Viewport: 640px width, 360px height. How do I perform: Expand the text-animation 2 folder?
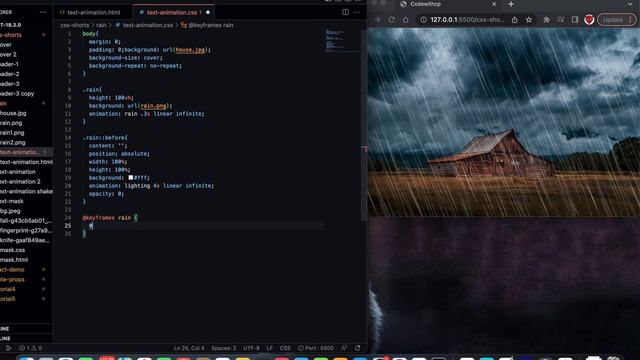pos(20,182)
